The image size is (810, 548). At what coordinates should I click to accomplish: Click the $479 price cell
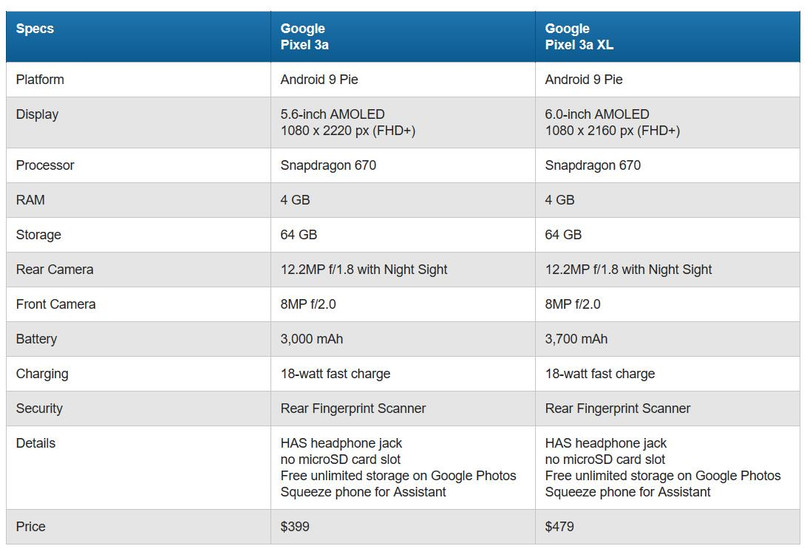[x=561, y=527]
